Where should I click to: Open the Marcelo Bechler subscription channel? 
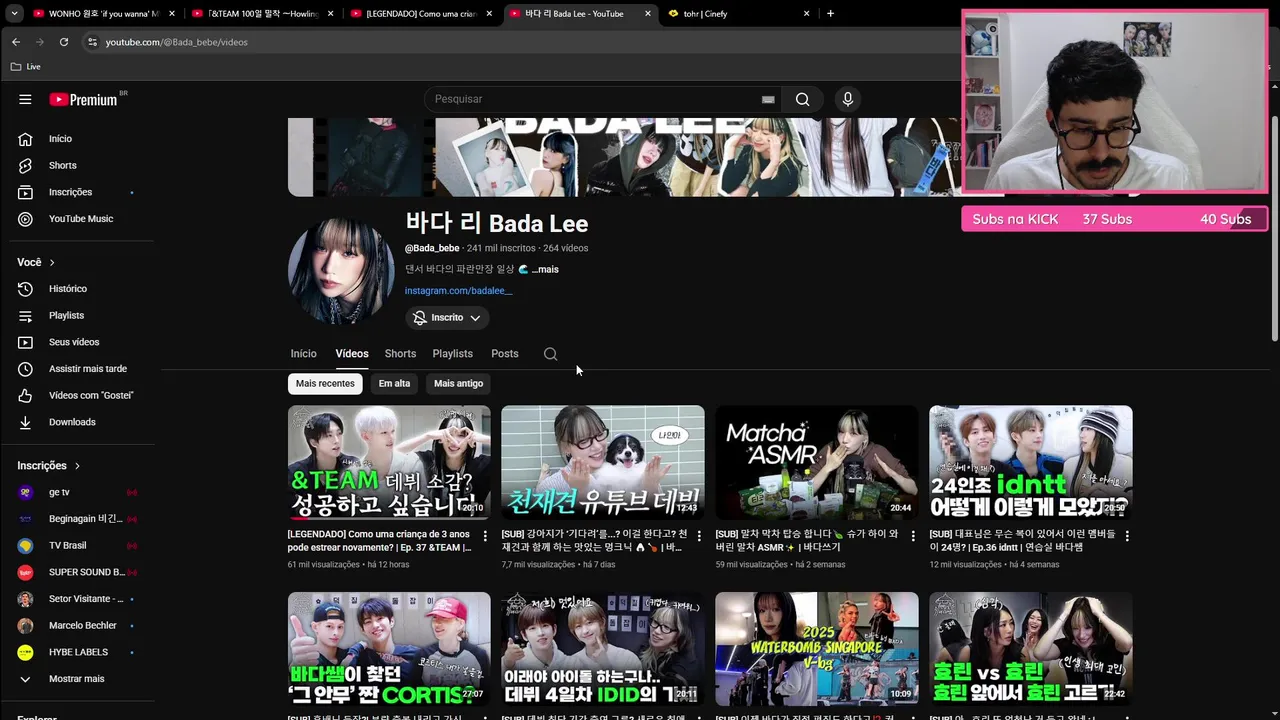tap(77, 625)
